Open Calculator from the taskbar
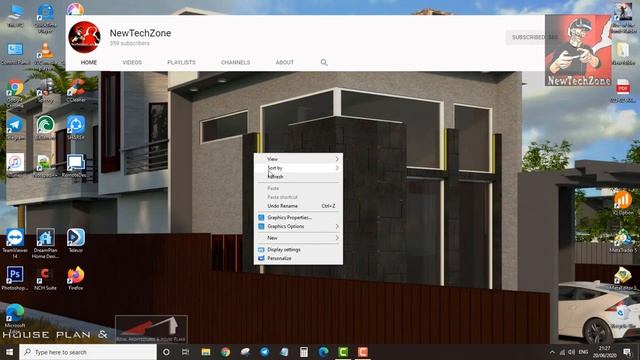This screenshot has width=640, height=360. point(304,352)
